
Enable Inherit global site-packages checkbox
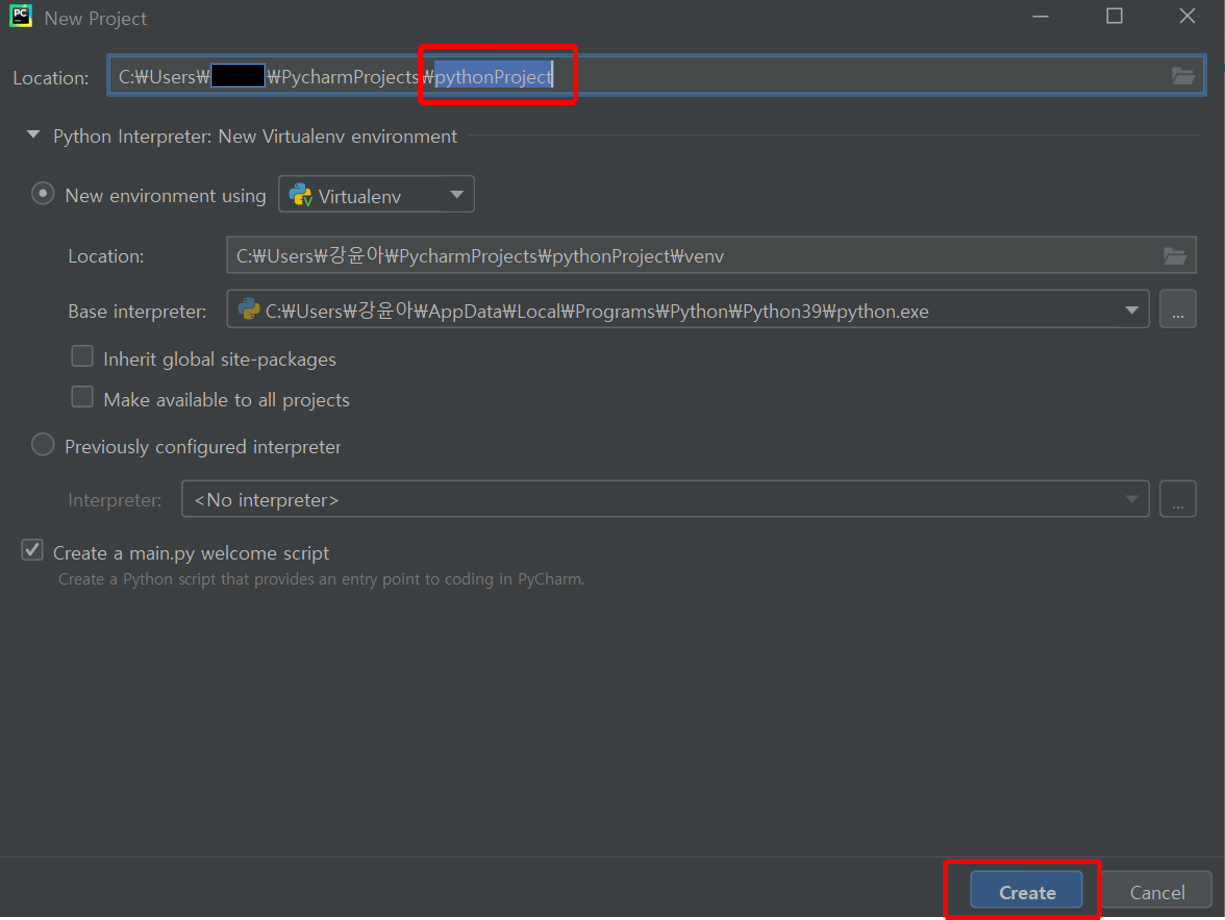82,357
